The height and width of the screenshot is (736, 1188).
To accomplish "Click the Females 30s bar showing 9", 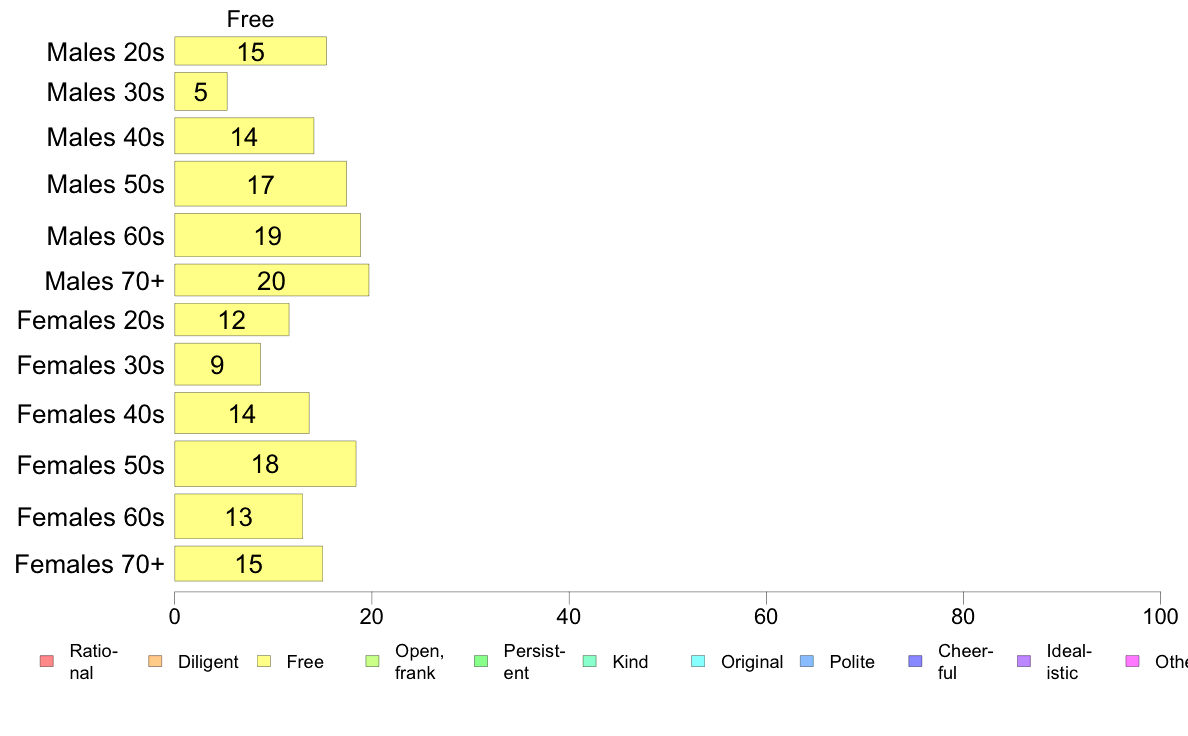I will coord(217,364).
